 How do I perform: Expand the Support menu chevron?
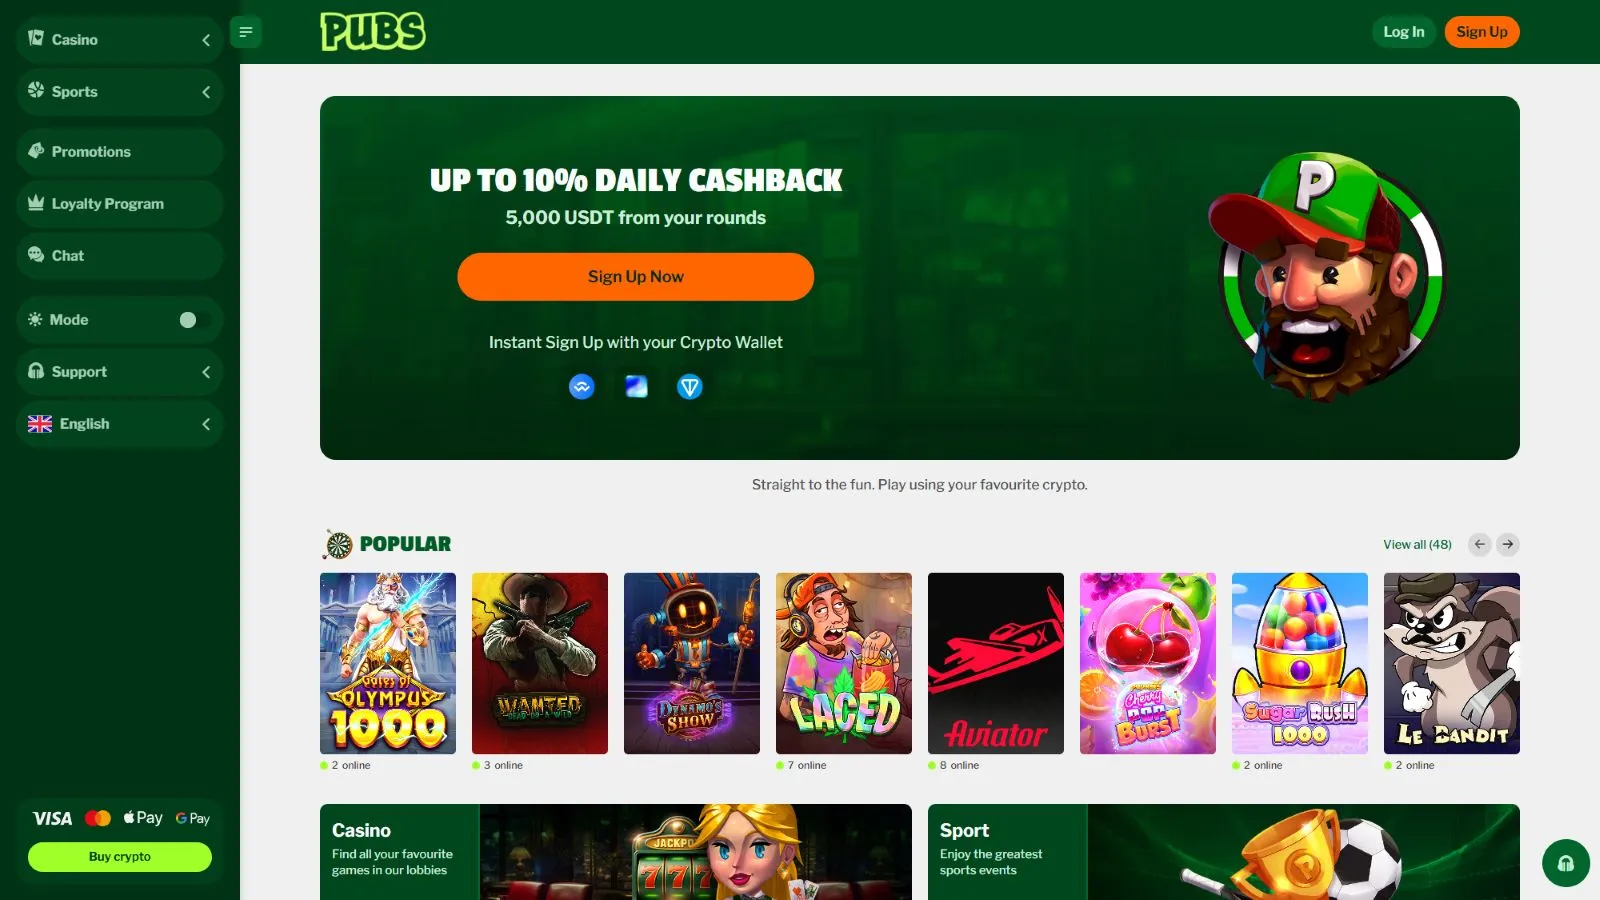206,372
